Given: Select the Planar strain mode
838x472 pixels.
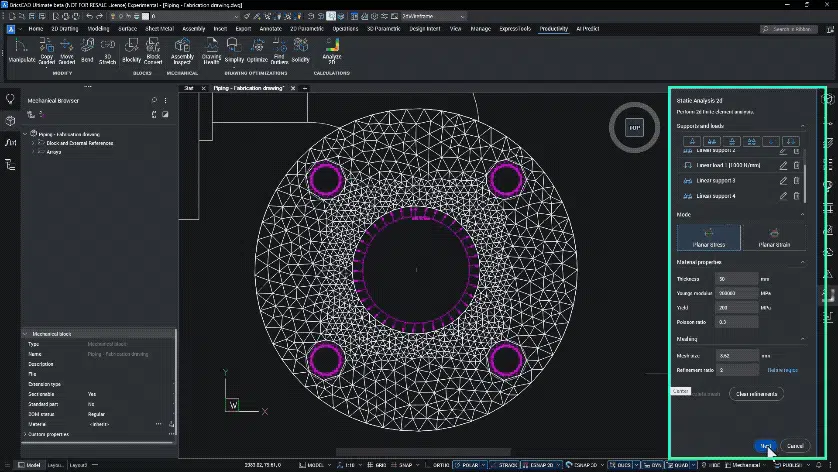Looking at the screenshot, I should (773, 236).
